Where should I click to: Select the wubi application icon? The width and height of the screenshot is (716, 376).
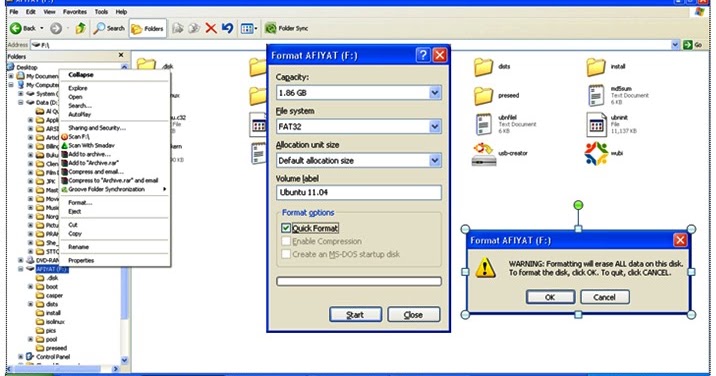[596, 154]
